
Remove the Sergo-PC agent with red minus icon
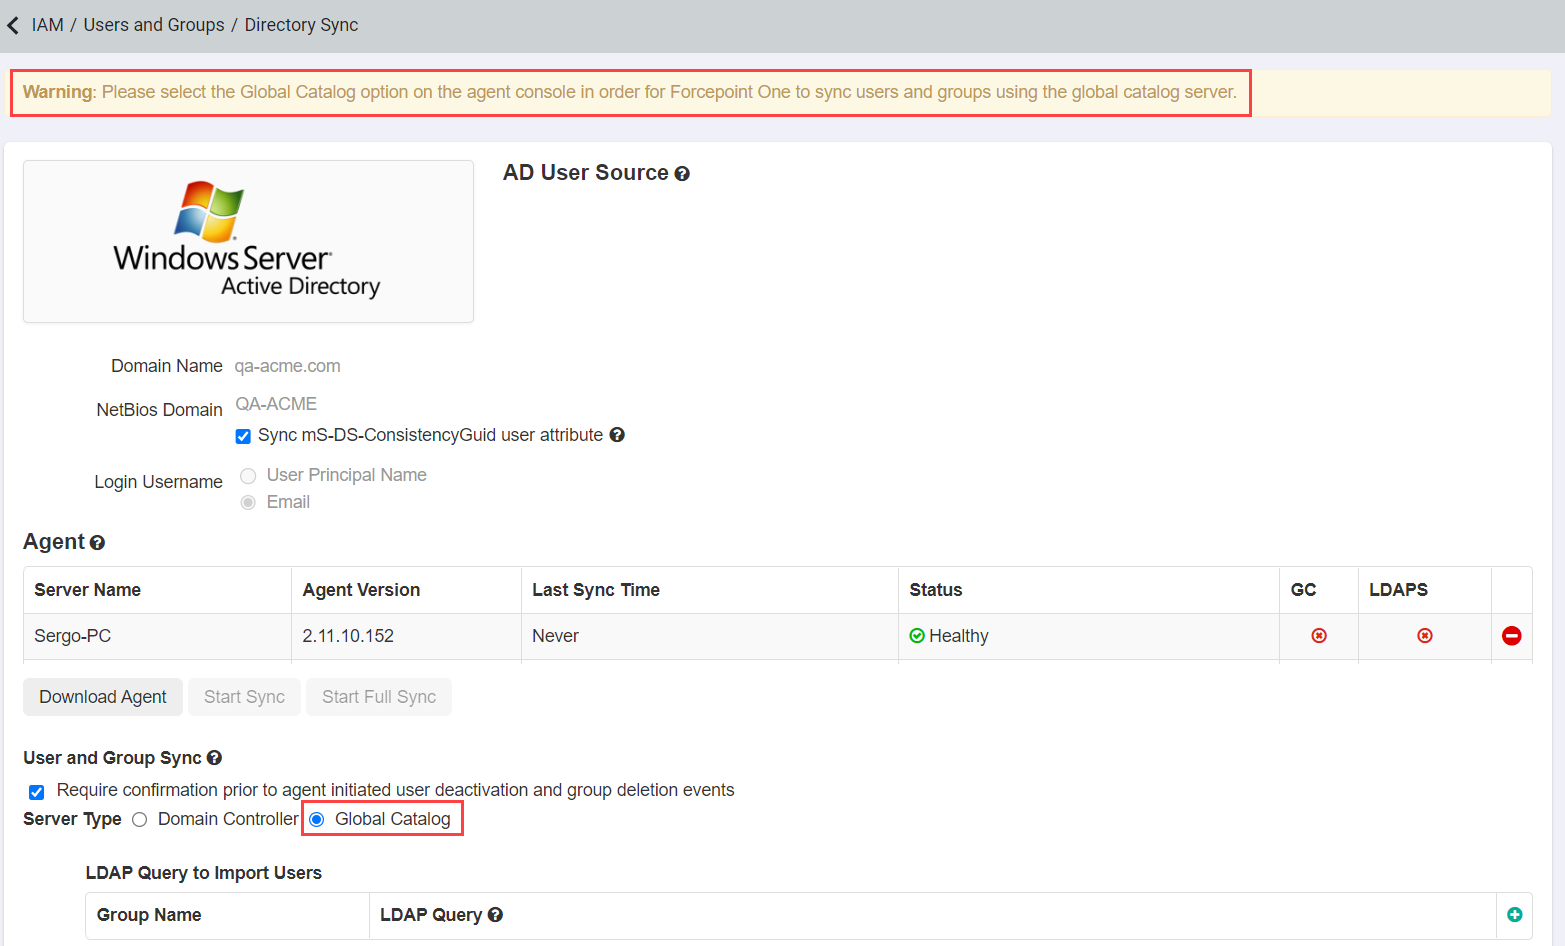[1511, 636]
